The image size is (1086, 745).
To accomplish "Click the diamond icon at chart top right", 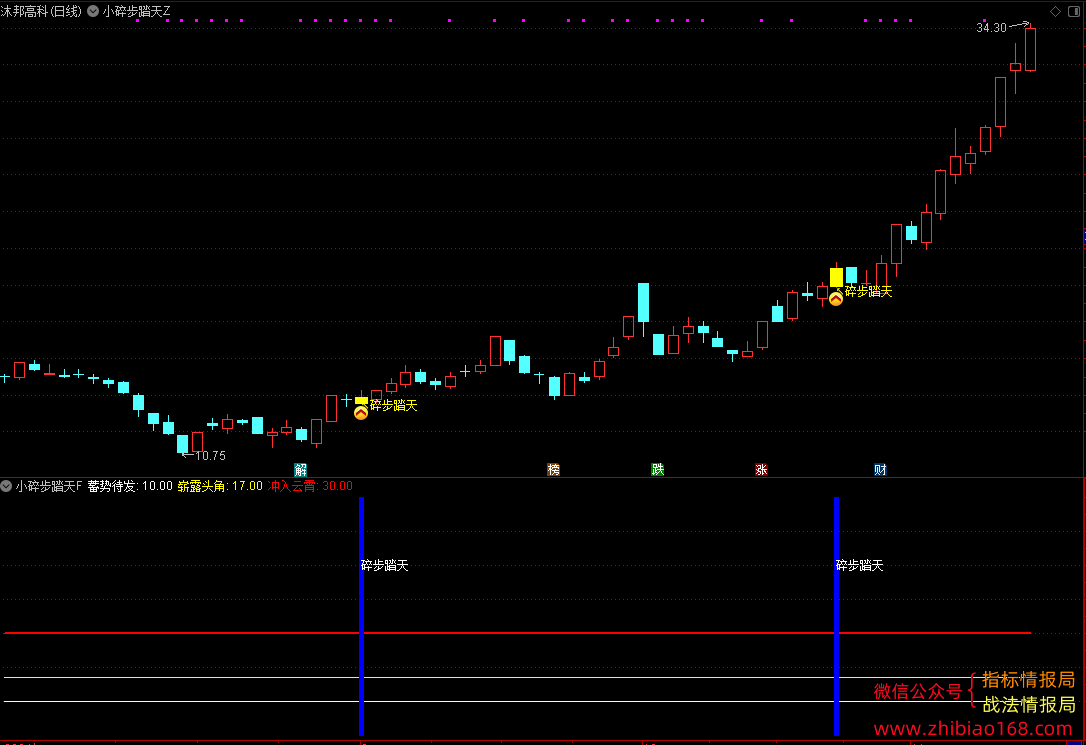I will pyautogui.click(x=1056, y=11).
